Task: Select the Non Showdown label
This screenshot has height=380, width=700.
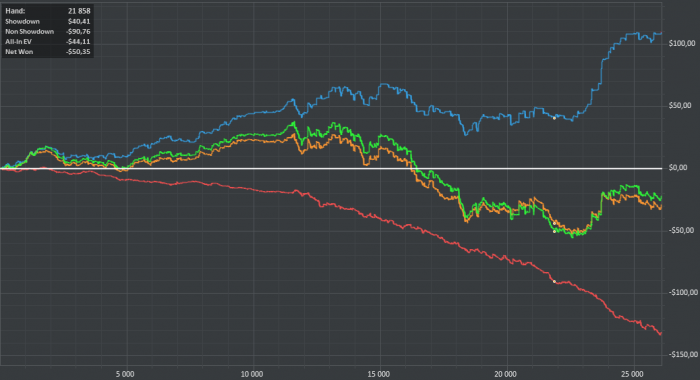Action: pyautogui.click(x=29, y=32)
